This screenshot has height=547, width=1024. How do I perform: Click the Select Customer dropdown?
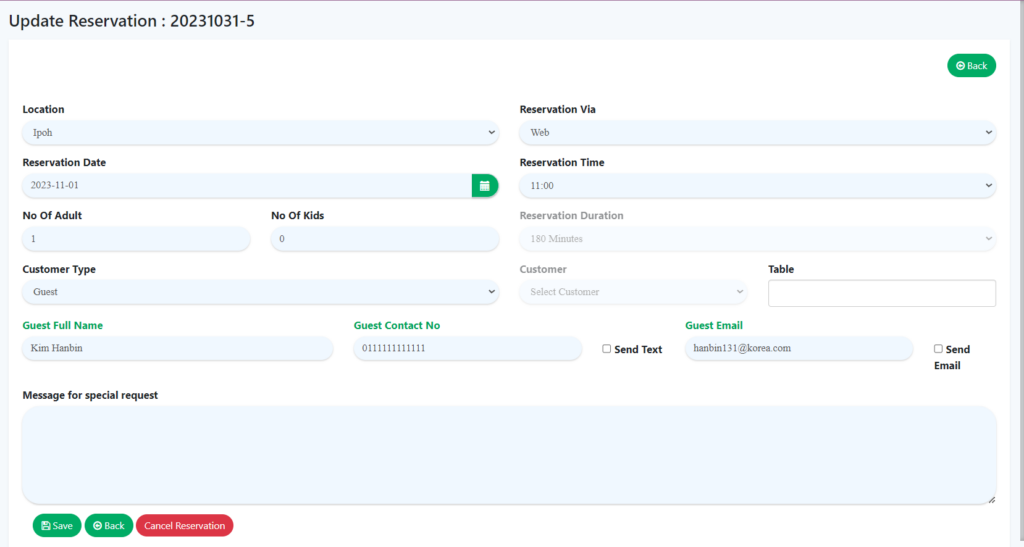(x=633, y=292)
